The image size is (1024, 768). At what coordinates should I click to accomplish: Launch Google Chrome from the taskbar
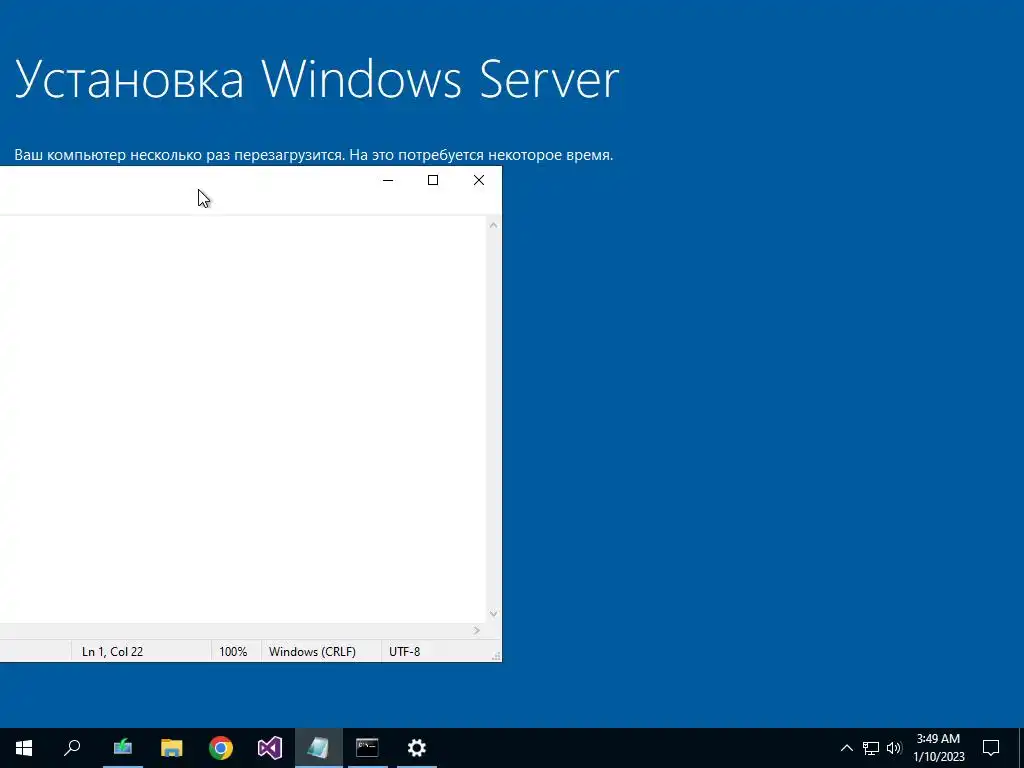[x=221, y=748]
